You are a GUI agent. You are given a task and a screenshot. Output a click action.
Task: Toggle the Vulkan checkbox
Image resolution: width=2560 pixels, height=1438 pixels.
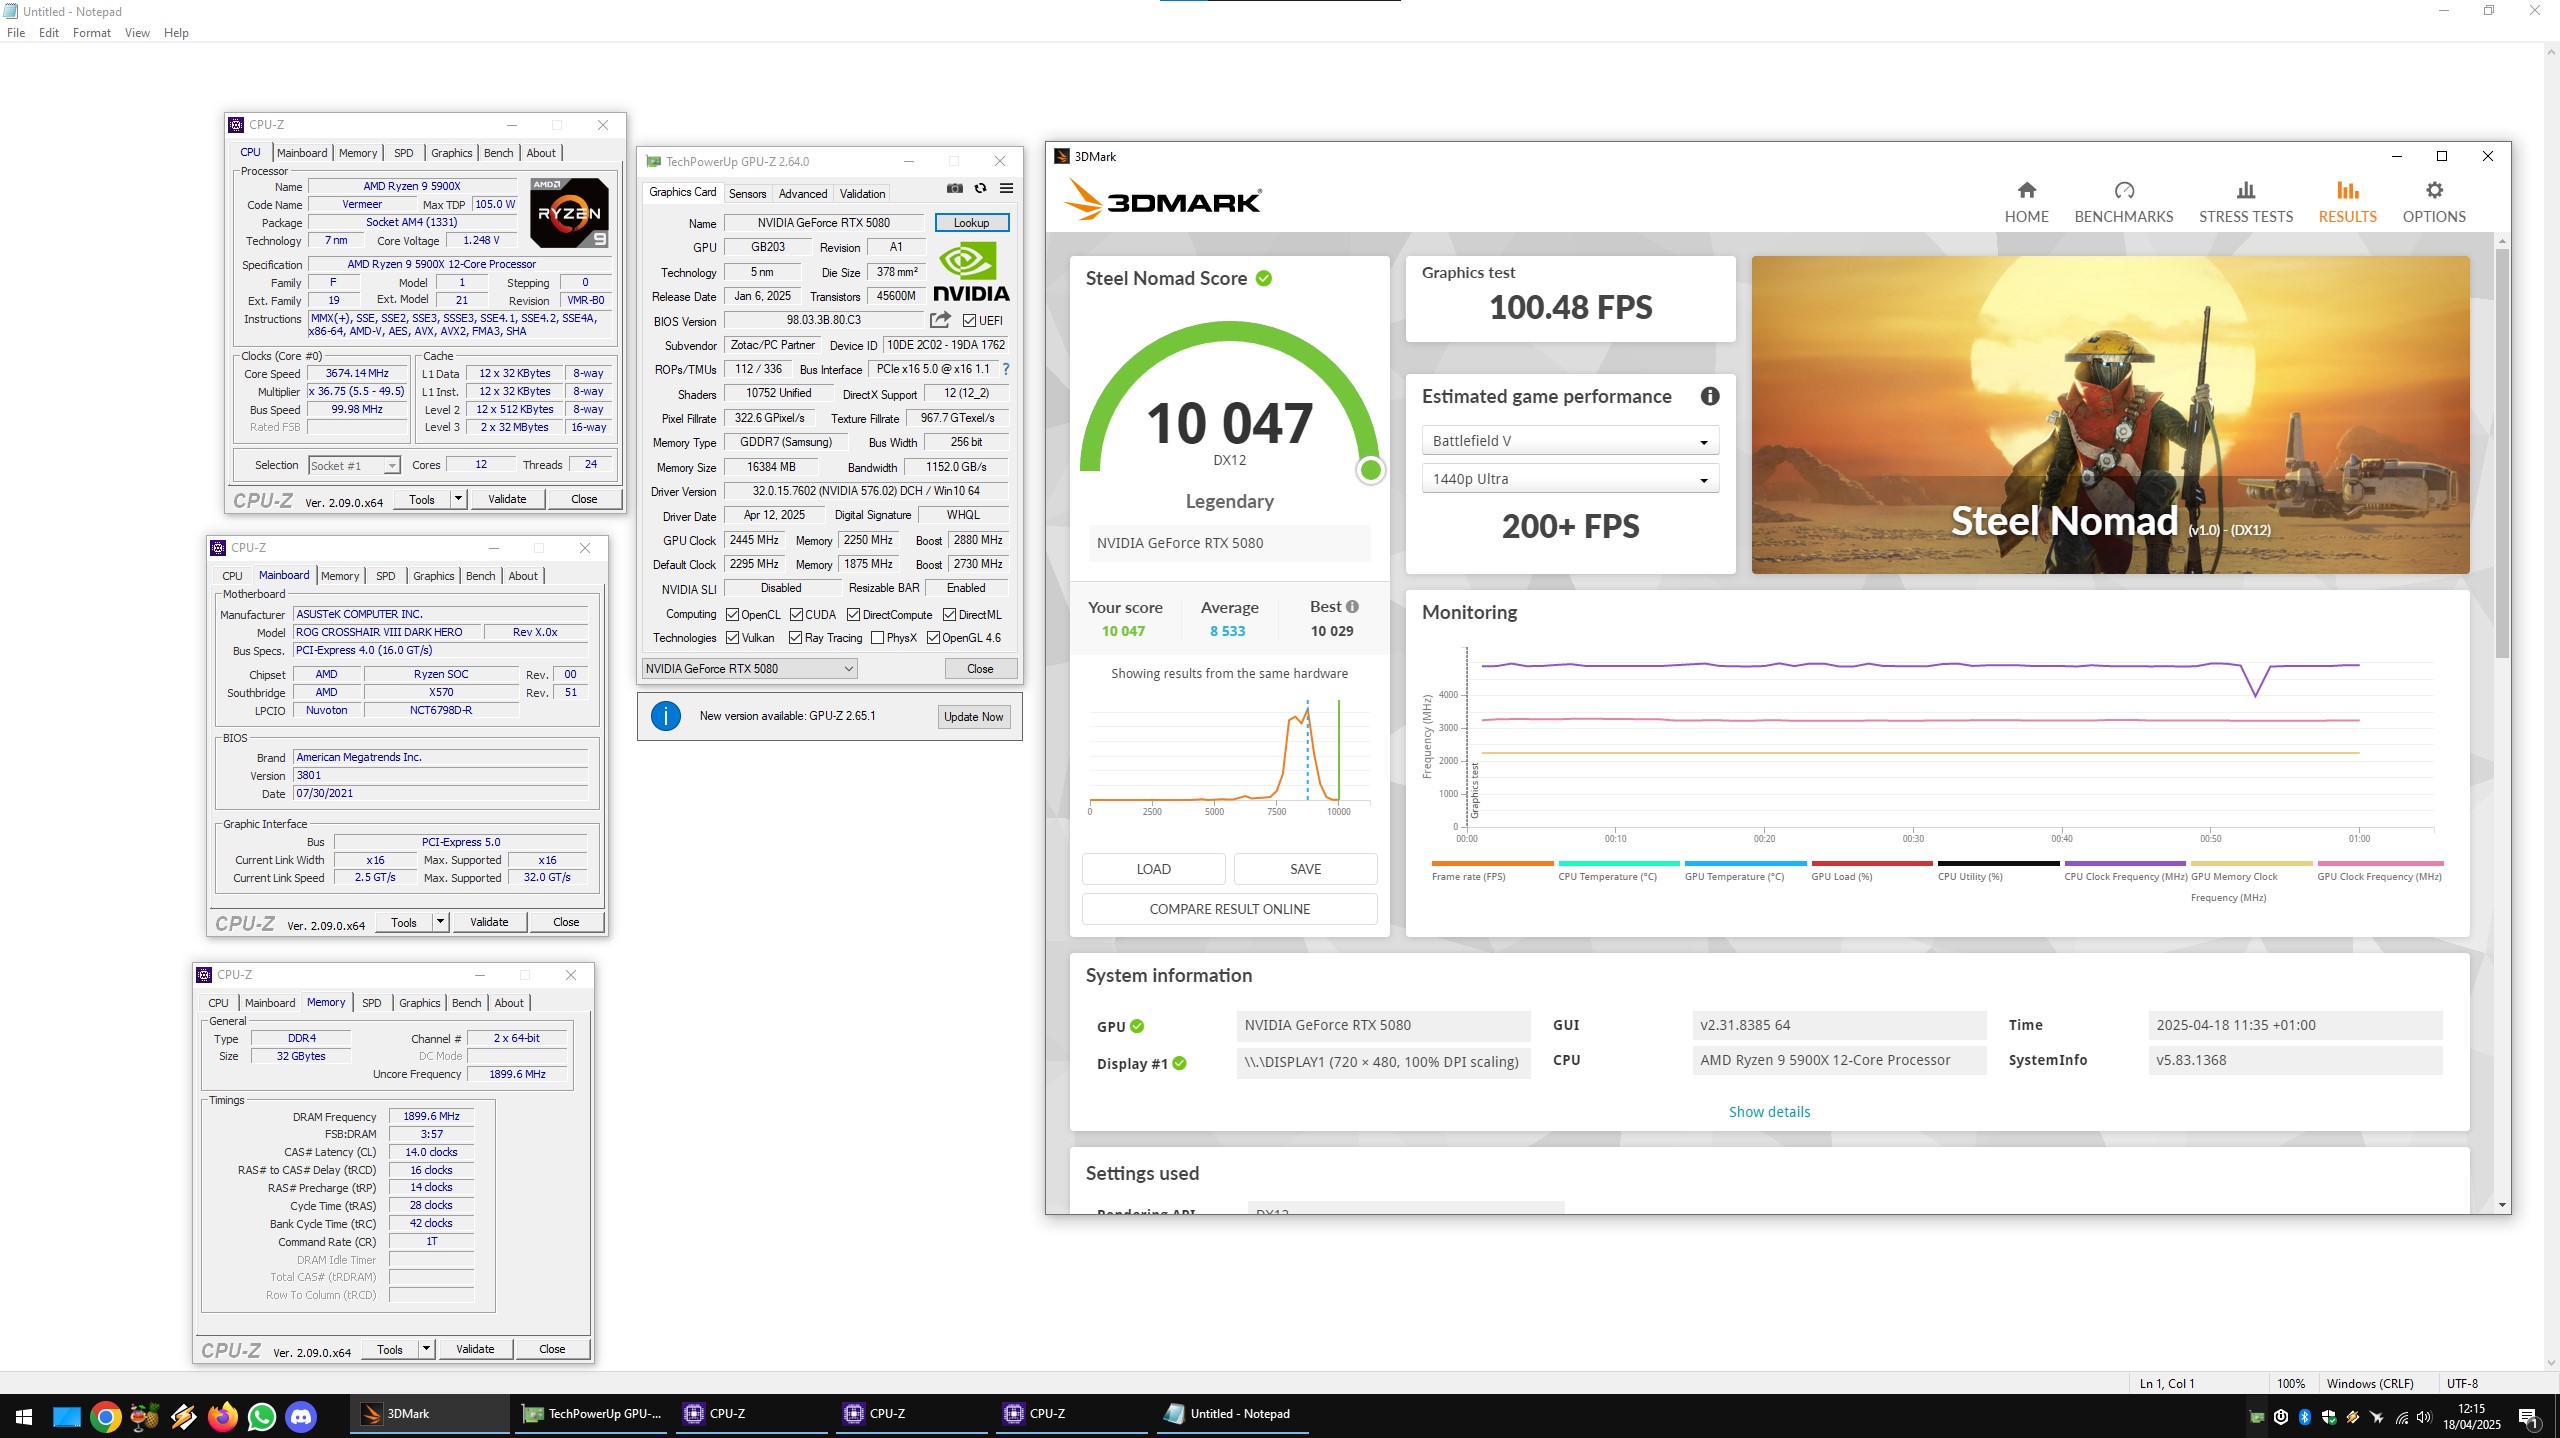[732, 638]
